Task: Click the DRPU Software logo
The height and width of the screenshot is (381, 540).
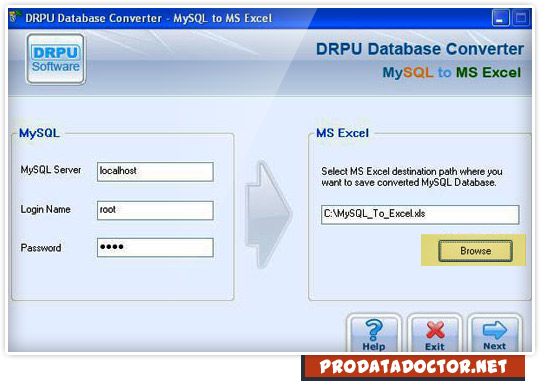Action: coord(56,59)
